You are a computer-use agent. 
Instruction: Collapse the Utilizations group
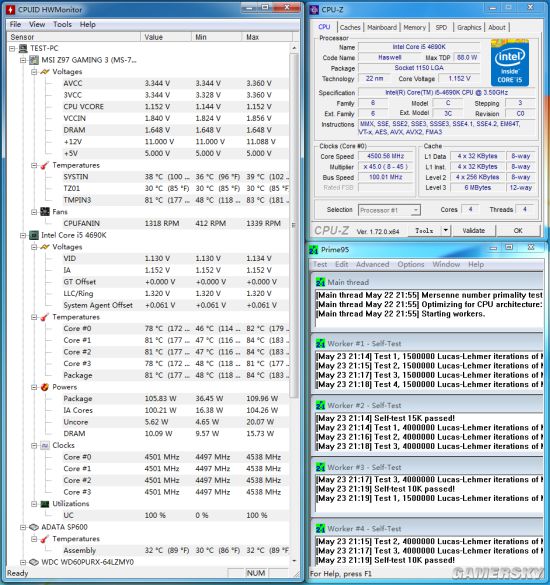pyautogui.click(x=34, y=504)
